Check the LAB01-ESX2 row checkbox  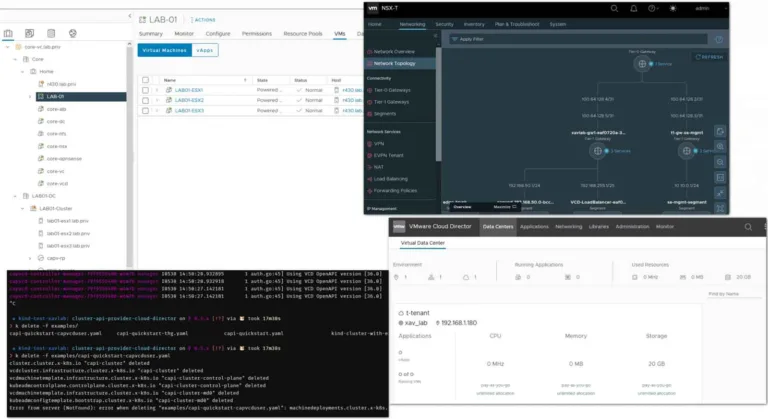(x=145, y=100)
